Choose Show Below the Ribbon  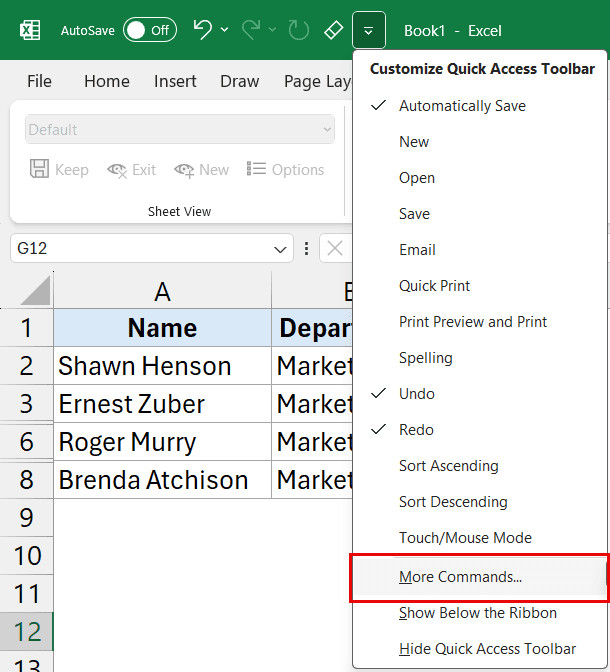click(478, 613)
